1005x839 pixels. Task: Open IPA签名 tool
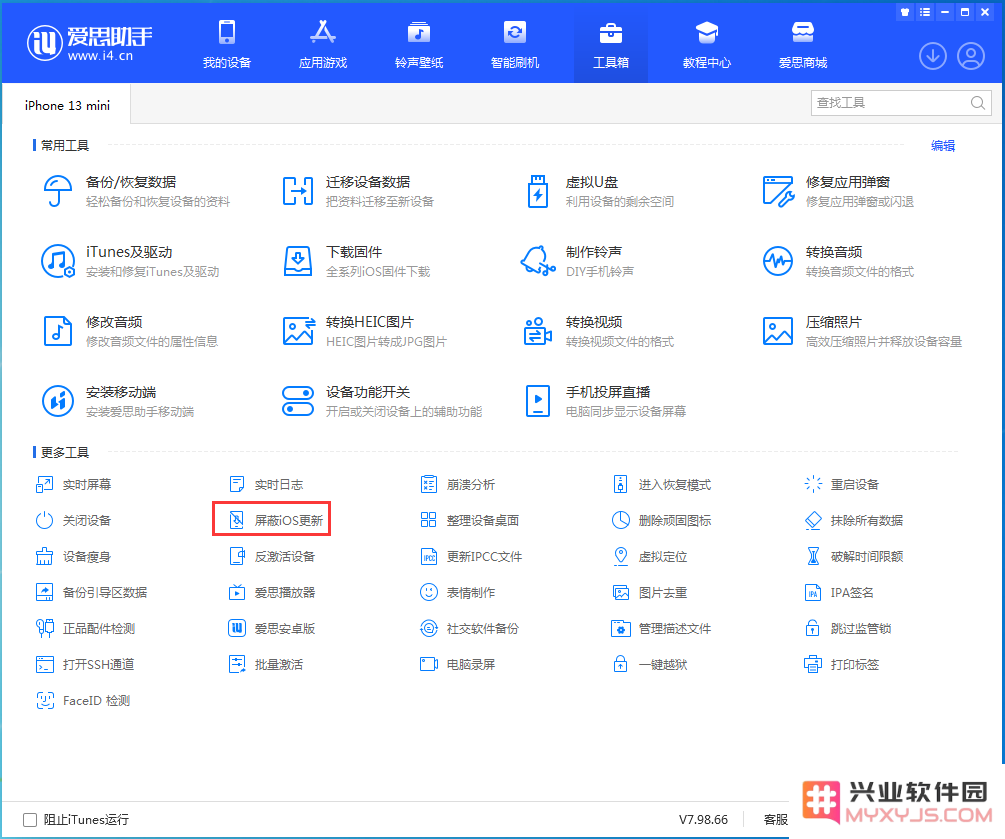pyautogui.click(x=839, y=592)
